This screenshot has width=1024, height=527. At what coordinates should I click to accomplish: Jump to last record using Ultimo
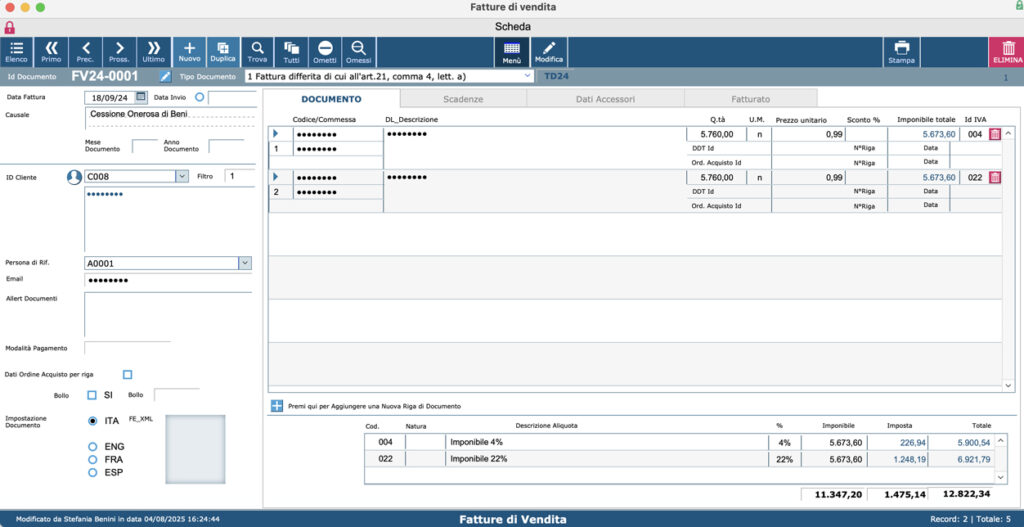pos(153,52)
